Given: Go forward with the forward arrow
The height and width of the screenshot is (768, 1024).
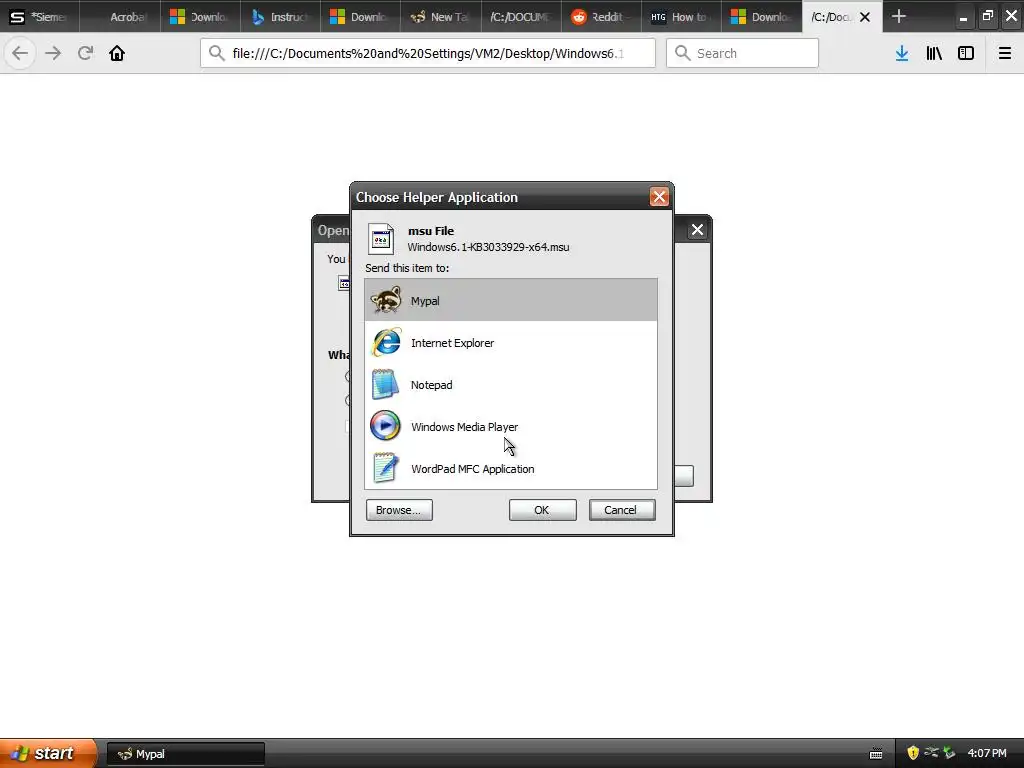Looking at the screenshot, I should 53,53.
